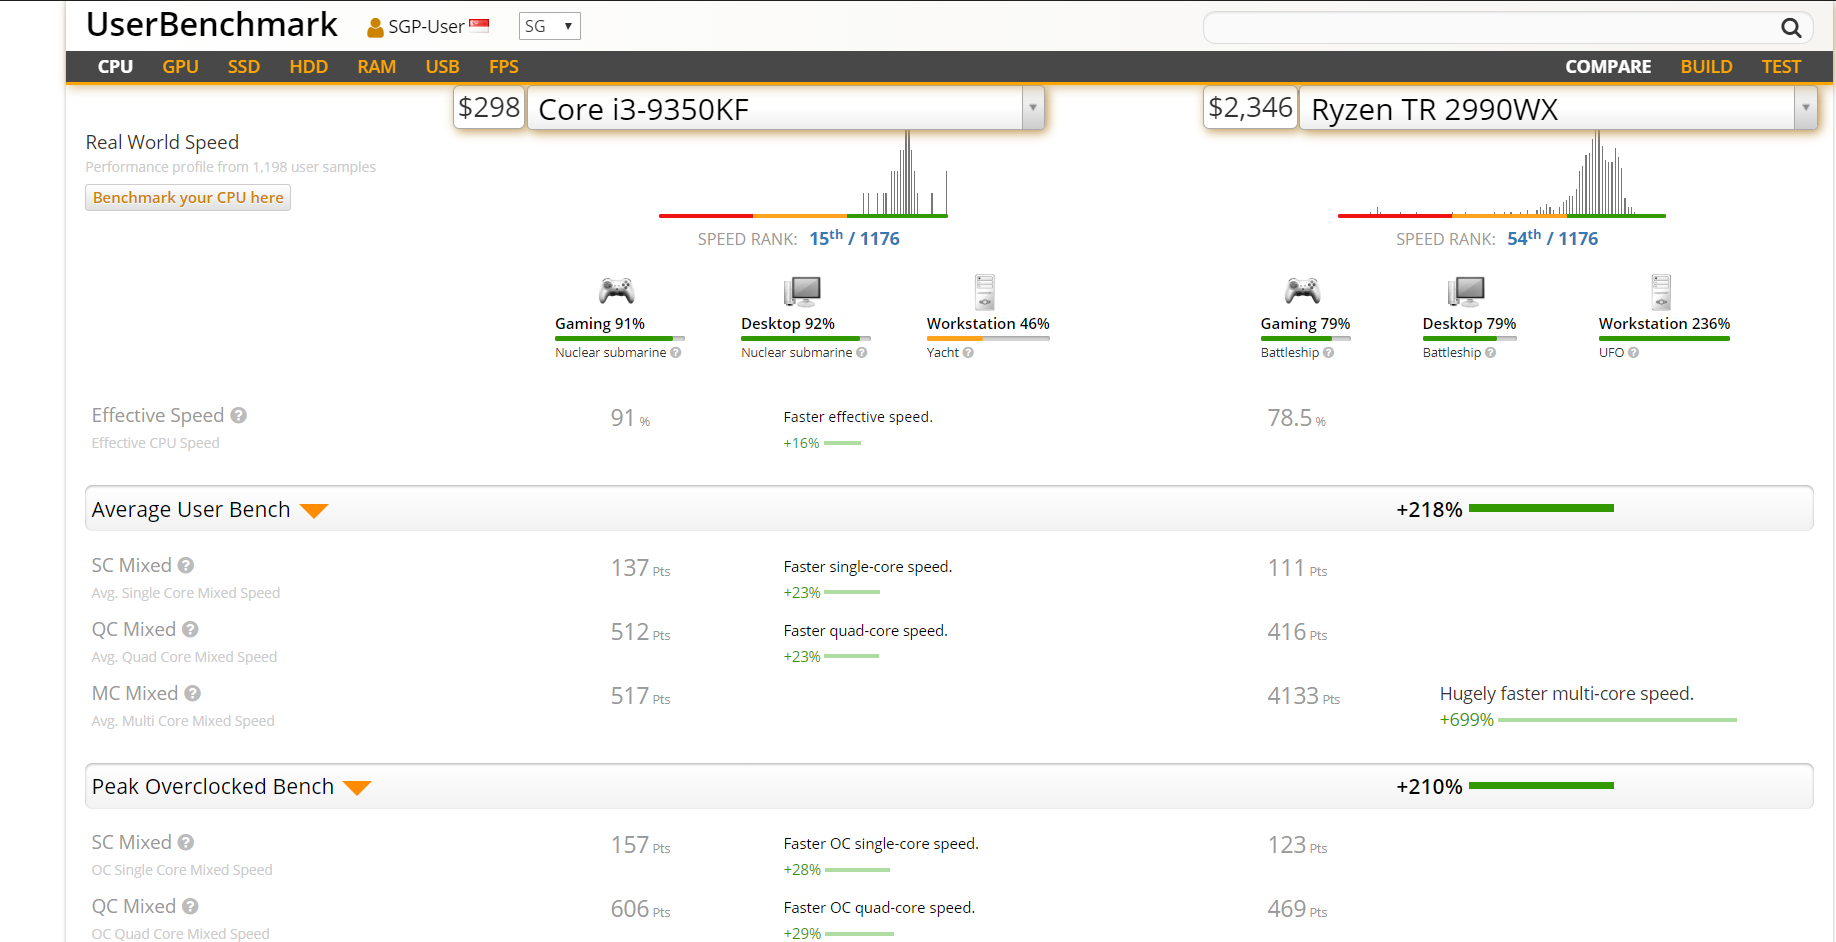Open the RAM tab
This screenshot has height=942, width=1836.
point(376,67)
